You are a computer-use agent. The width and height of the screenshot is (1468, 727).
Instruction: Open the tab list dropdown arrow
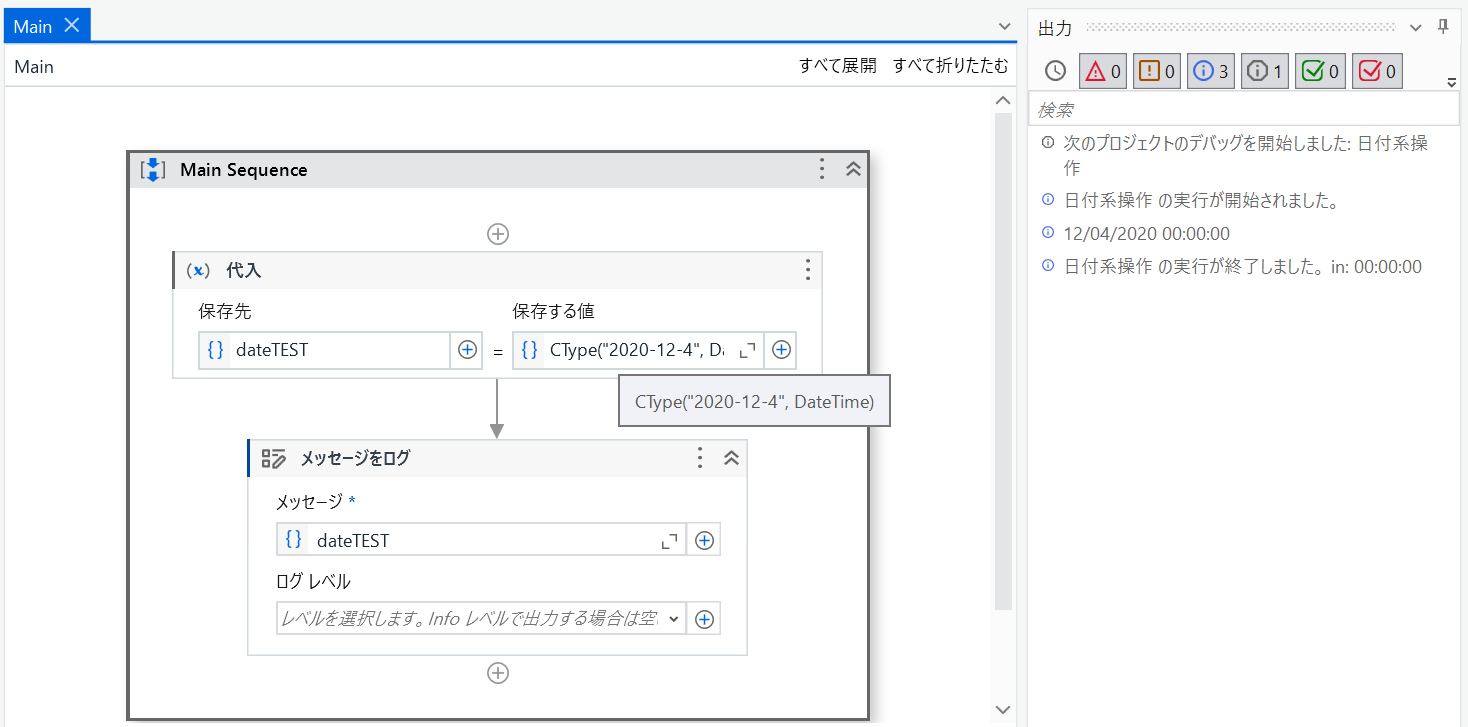1005,27
